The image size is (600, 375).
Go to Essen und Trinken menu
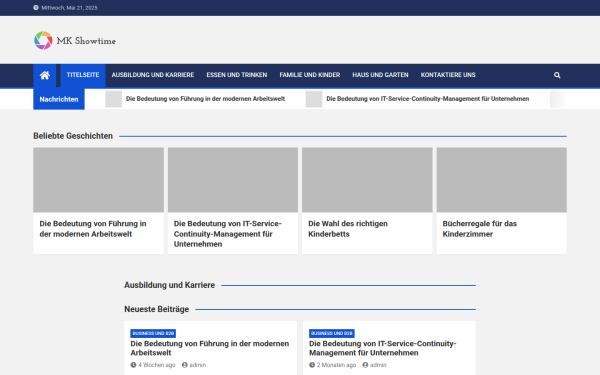pyautogui.click(x=237, y=75)
